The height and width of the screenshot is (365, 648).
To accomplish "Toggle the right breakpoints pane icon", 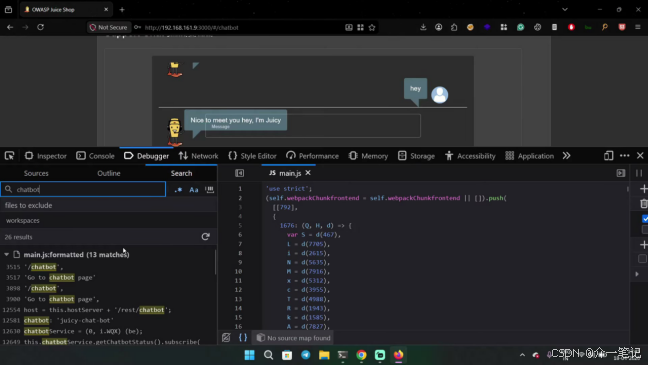I will pyautogui.click(x=621, y=173).
